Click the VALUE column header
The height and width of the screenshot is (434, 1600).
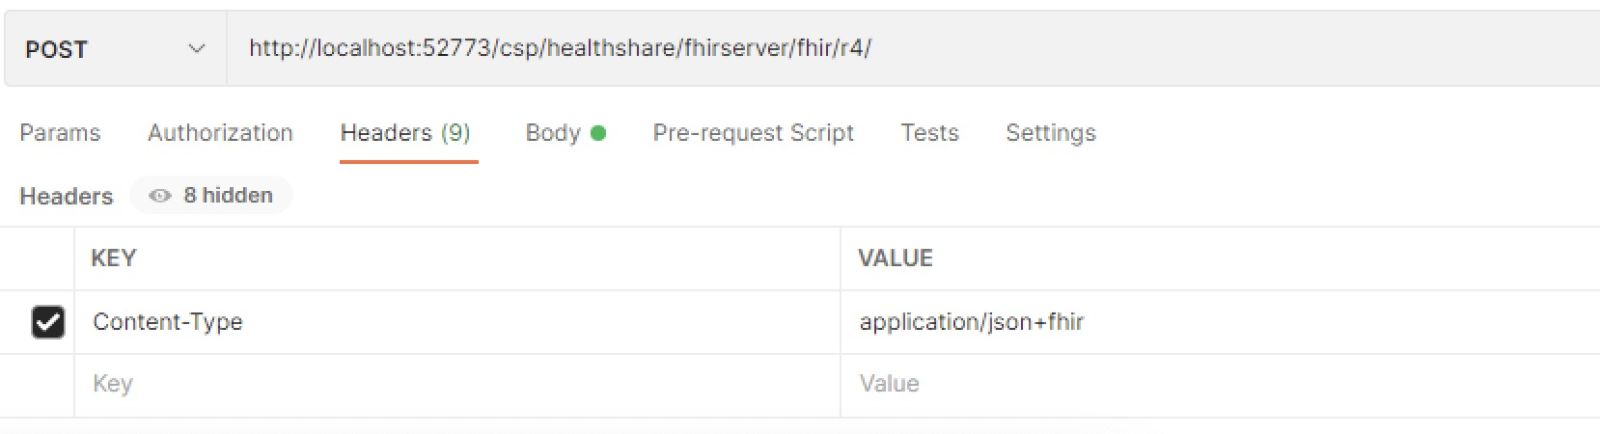pos(895,258)
